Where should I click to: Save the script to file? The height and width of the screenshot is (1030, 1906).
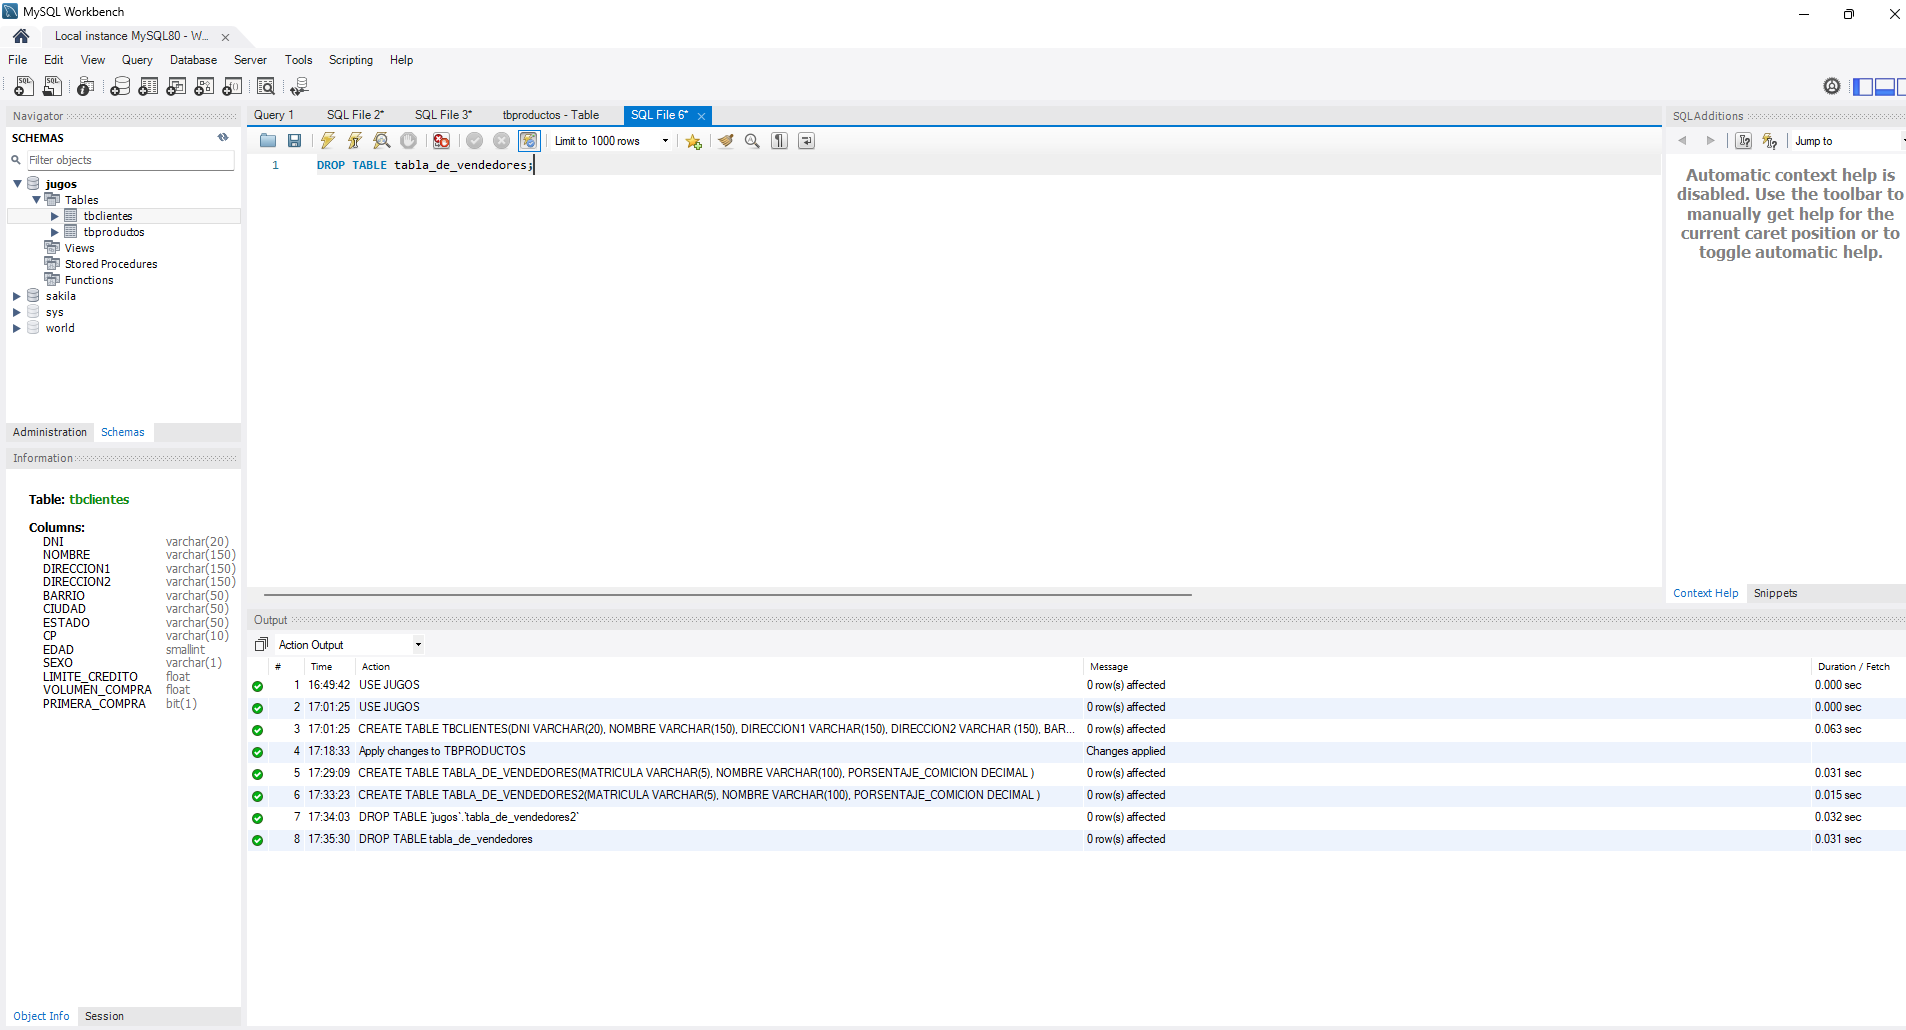(x=294, y=141)
